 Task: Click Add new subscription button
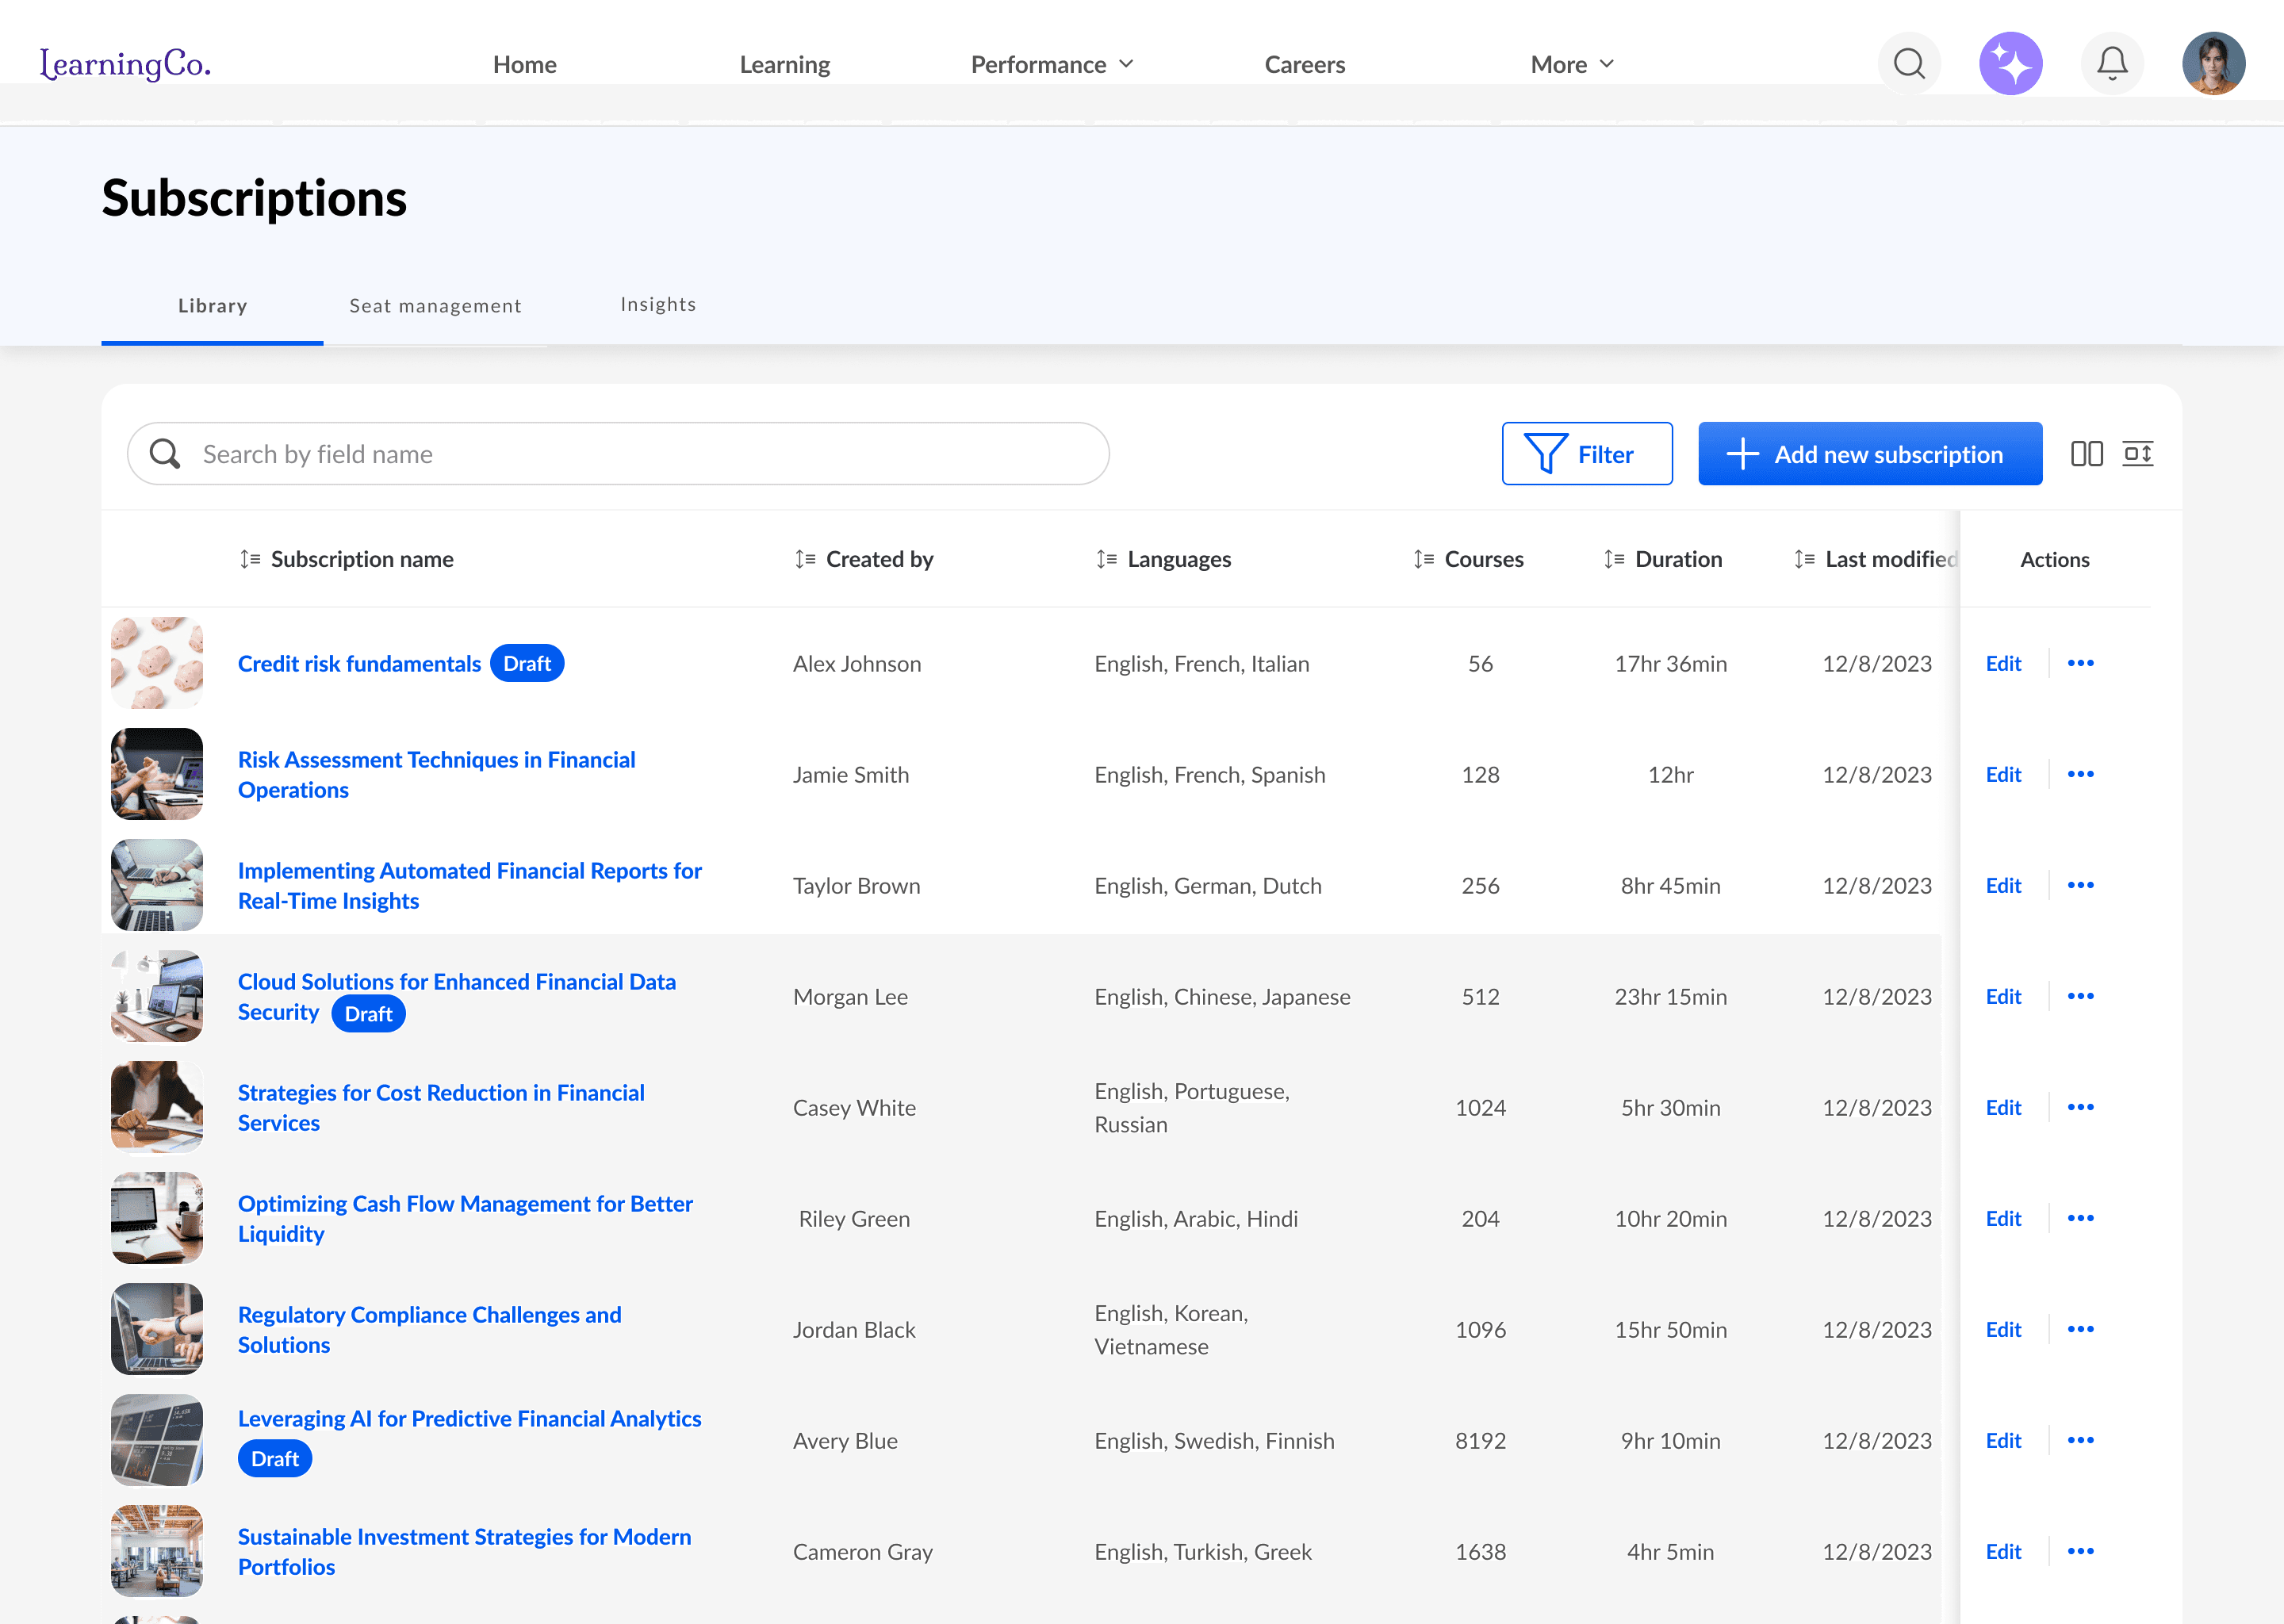1869,454
